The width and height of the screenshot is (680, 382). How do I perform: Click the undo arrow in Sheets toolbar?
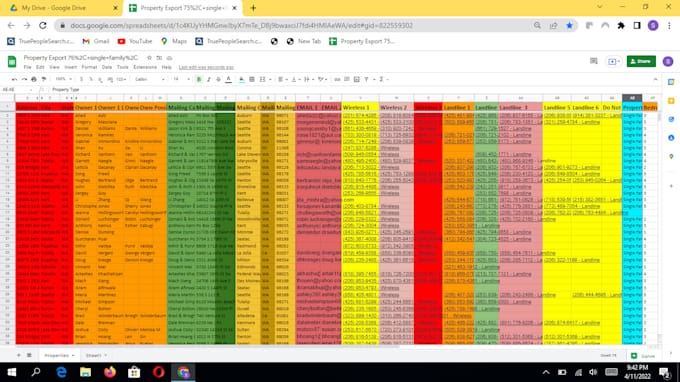pos(14,79)
